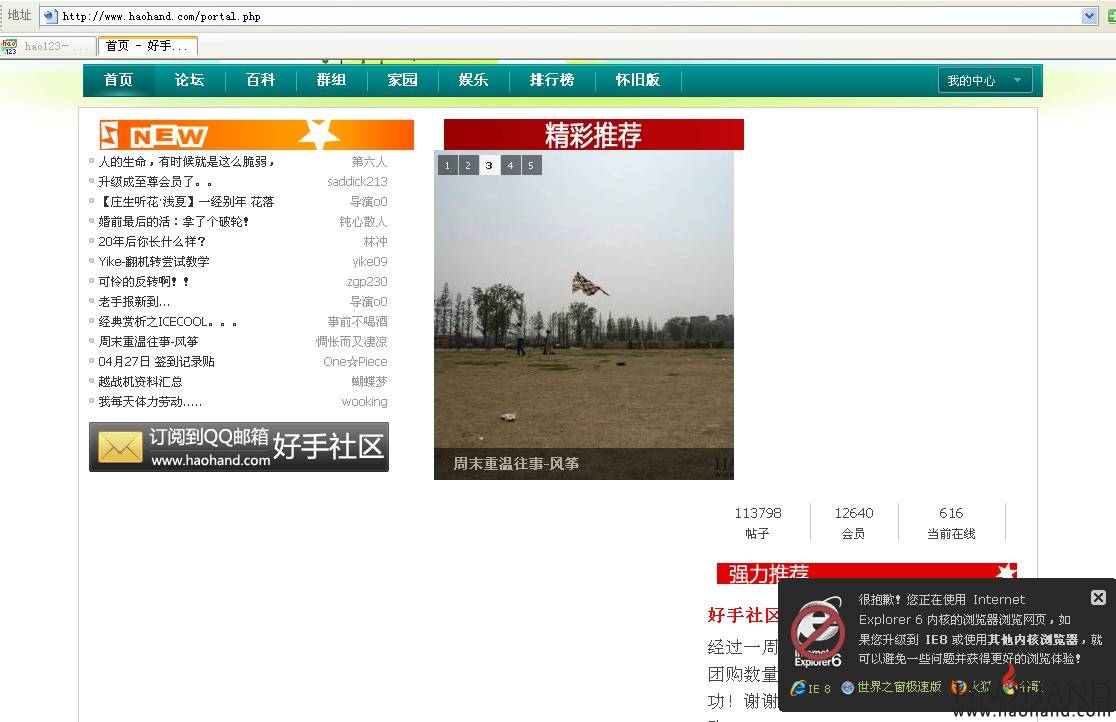
Task: Click the IE 8 upgrade link
Action: click(x=811, y=688)
